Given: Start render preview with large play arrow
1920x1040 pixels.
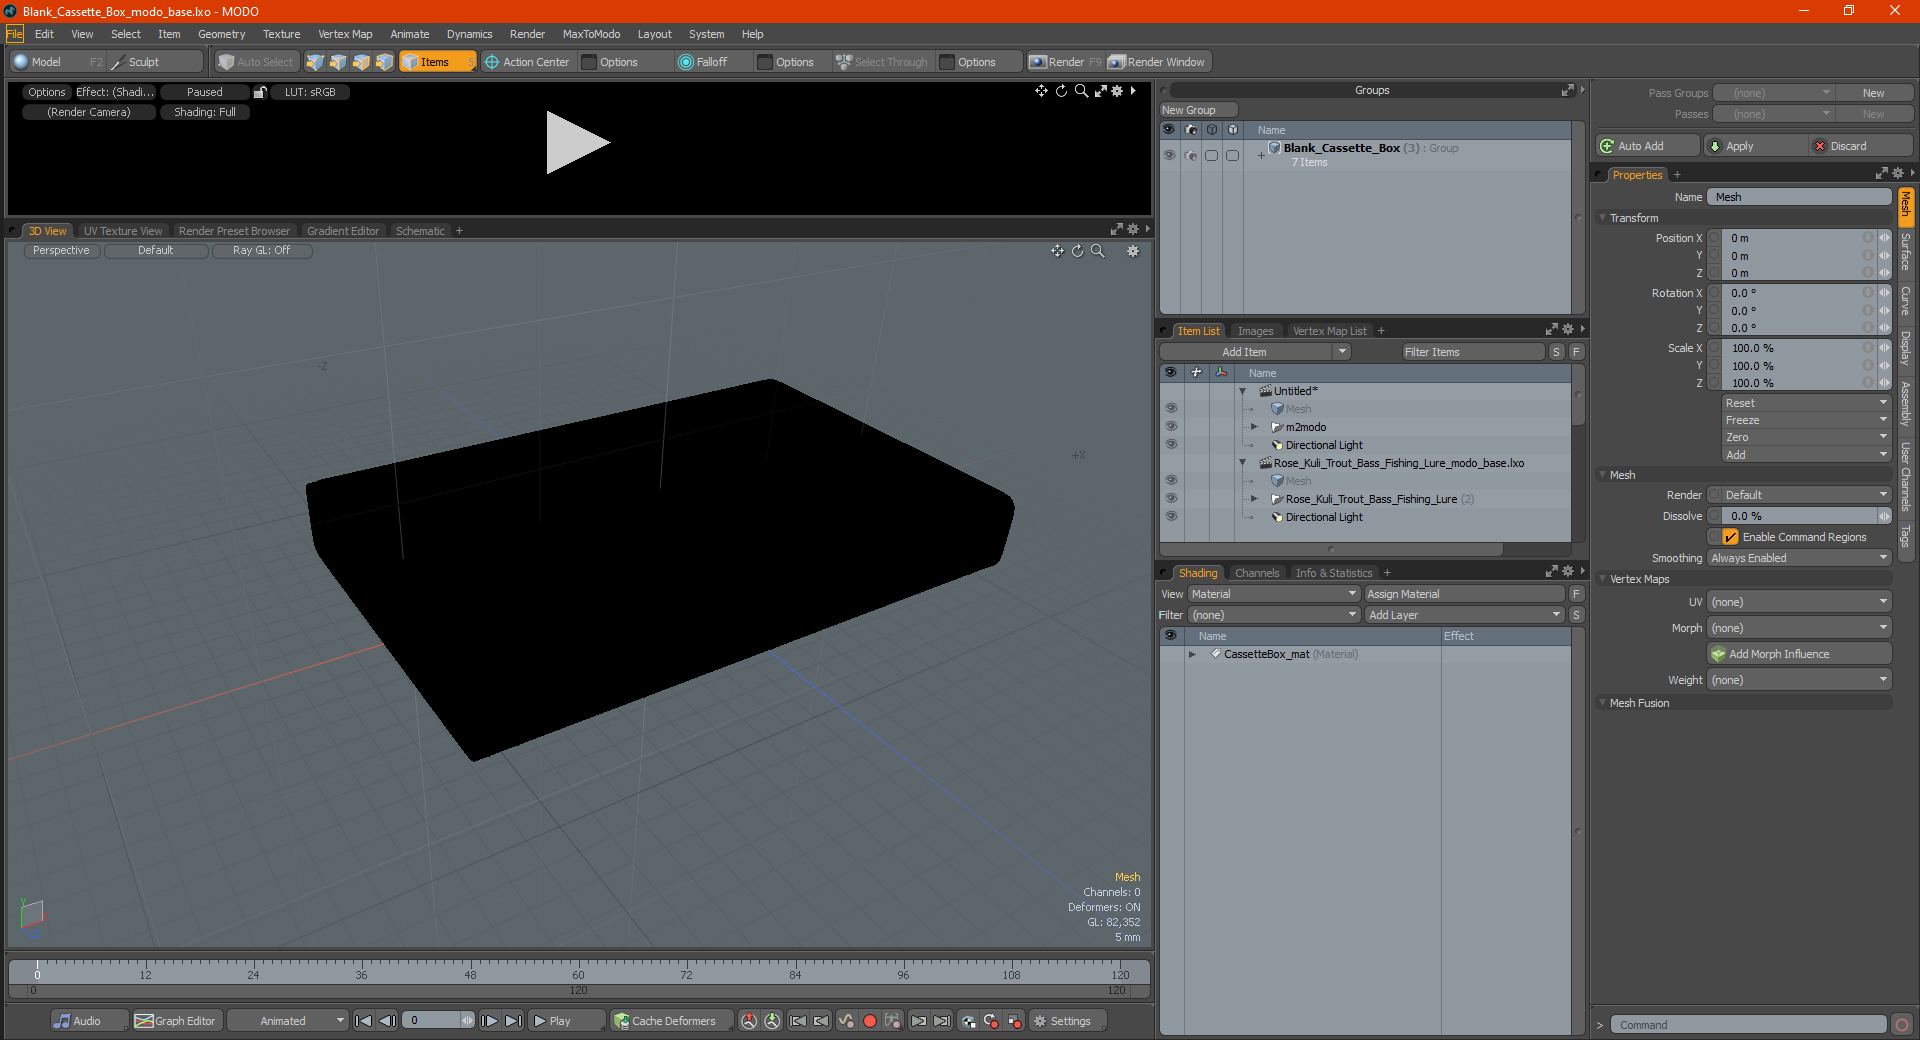Looking at the screenshot, I should click(578, 143).
